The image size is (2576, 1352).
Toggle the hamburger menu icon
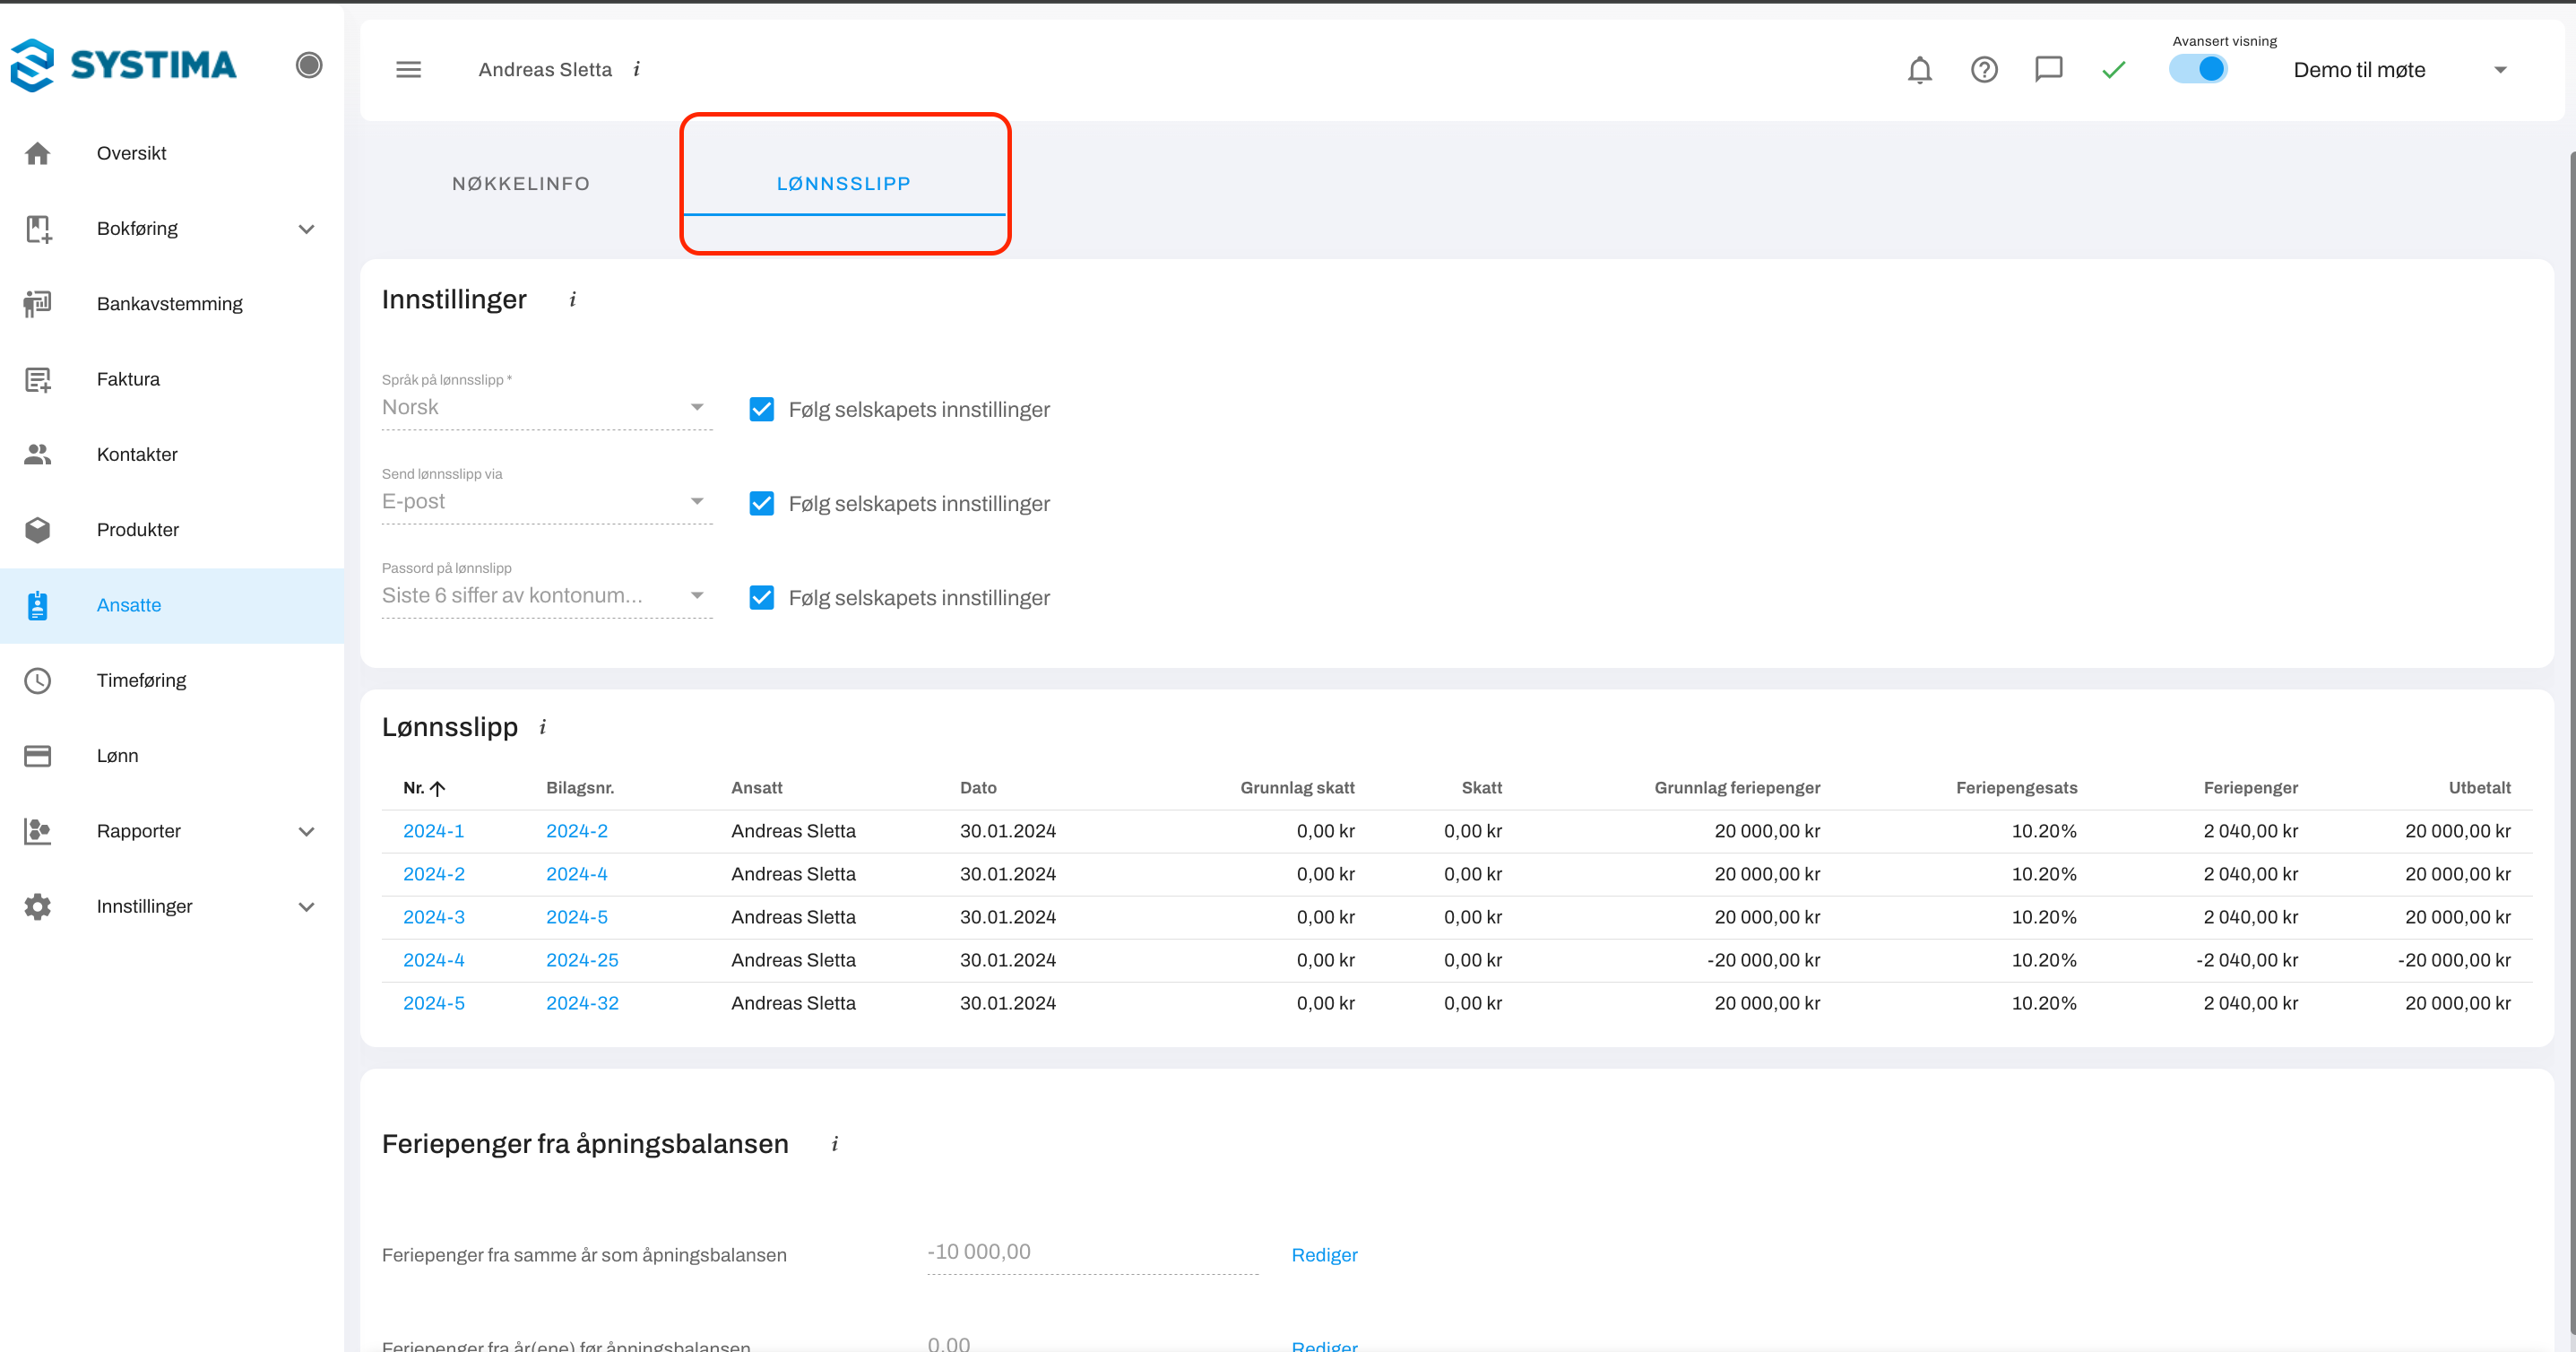click(408, 70)
